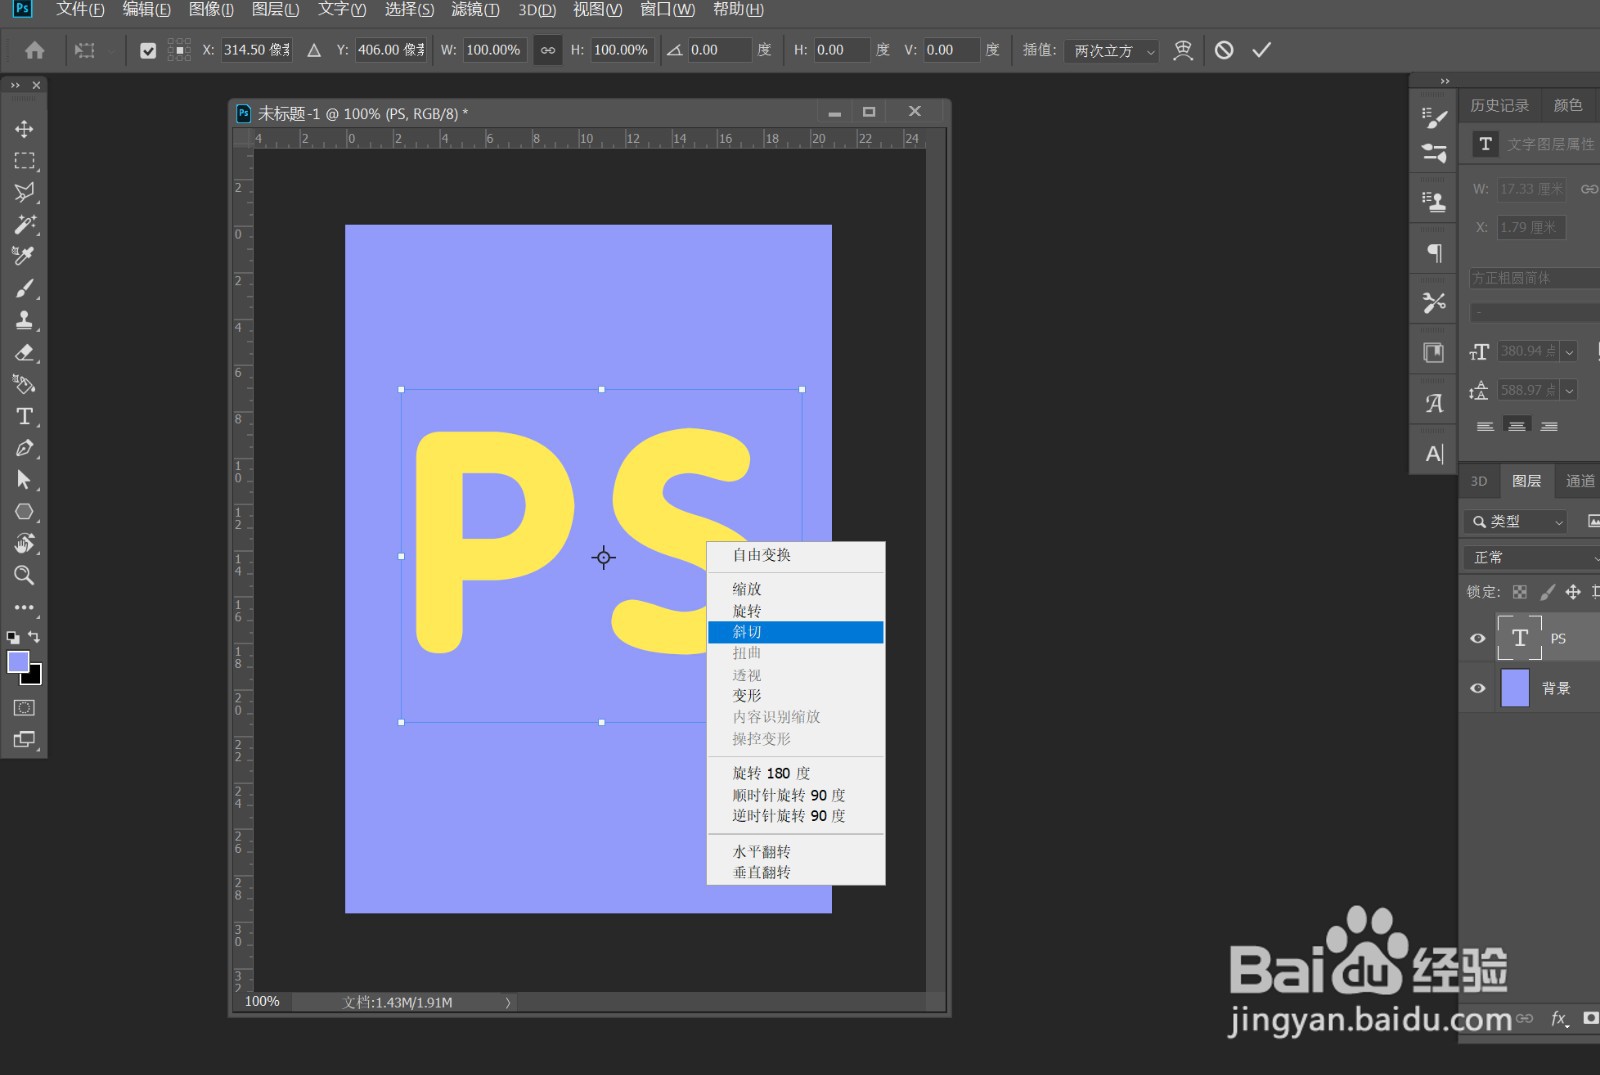
Task: Change screen mode from toolbar
Action: coord(24,740)
